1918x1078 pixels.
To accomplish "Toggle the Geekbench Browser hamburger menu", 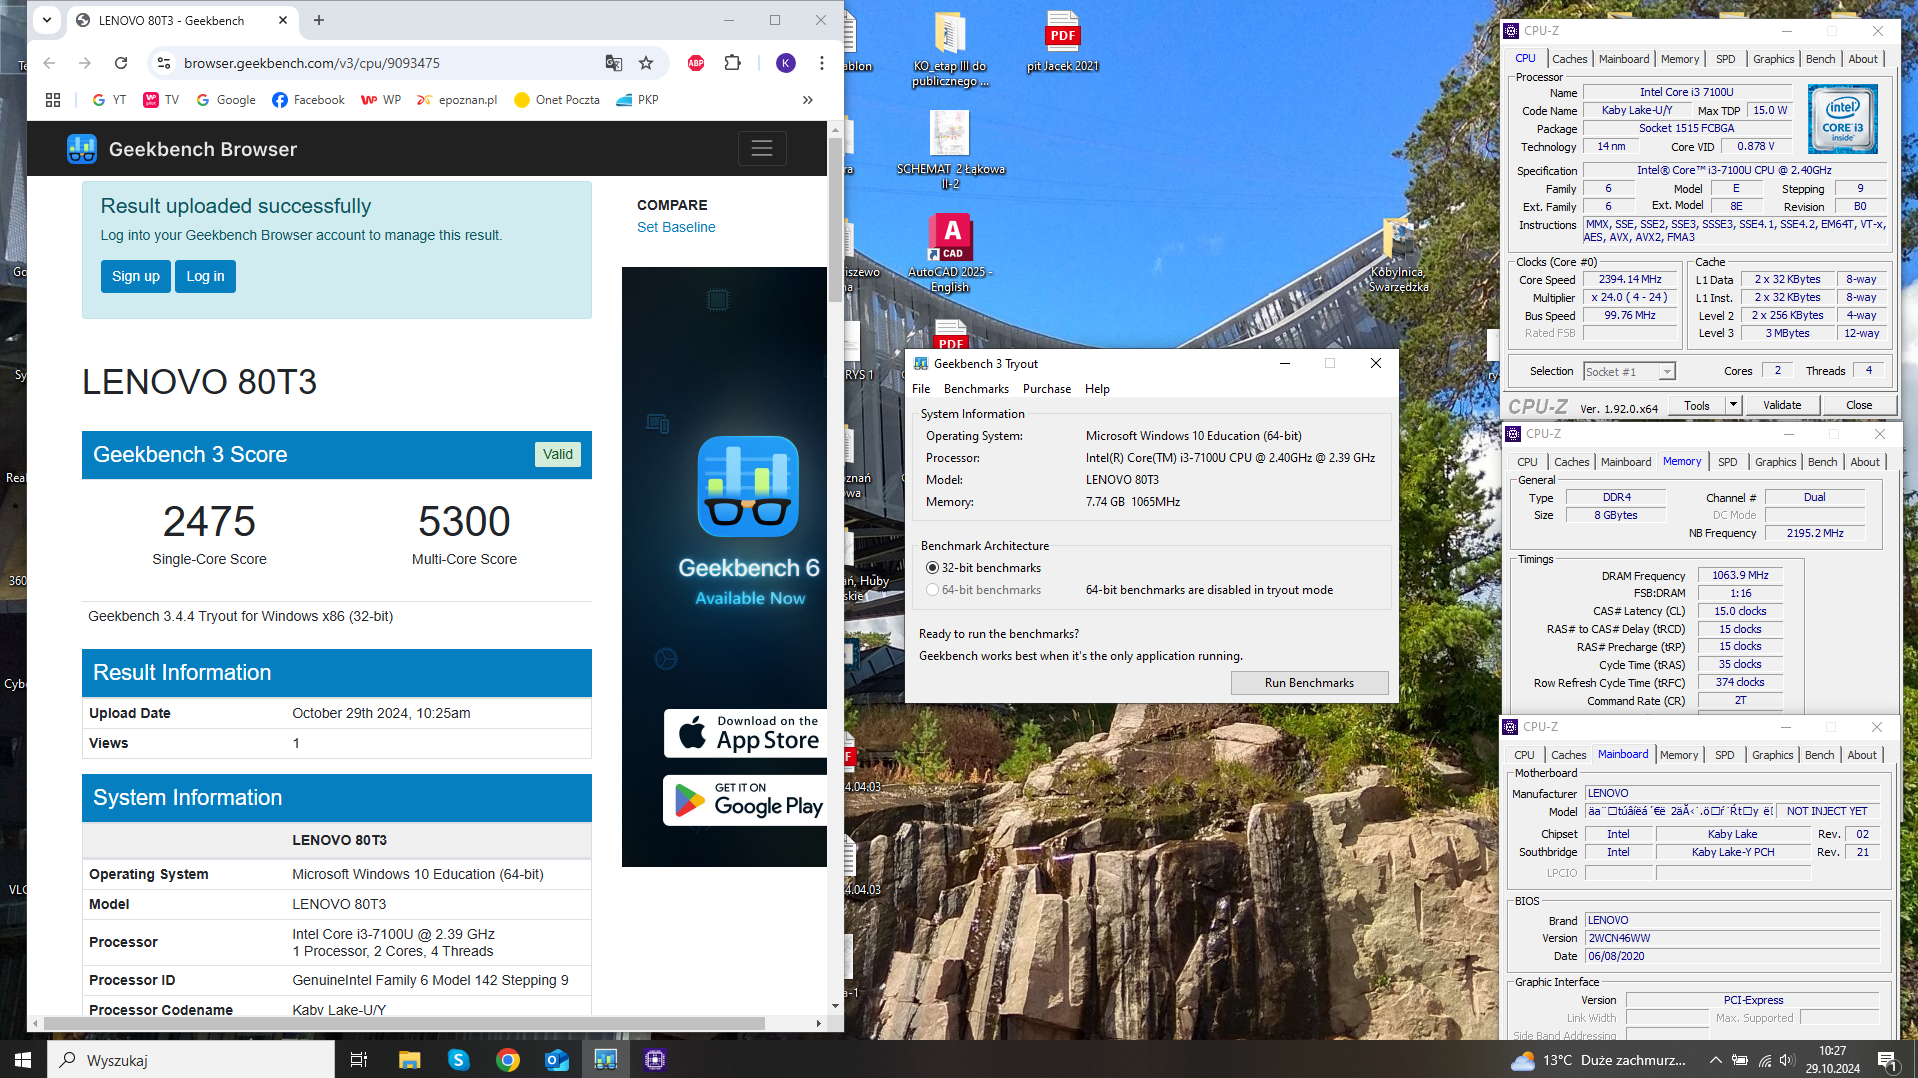I will pos(762,149).
